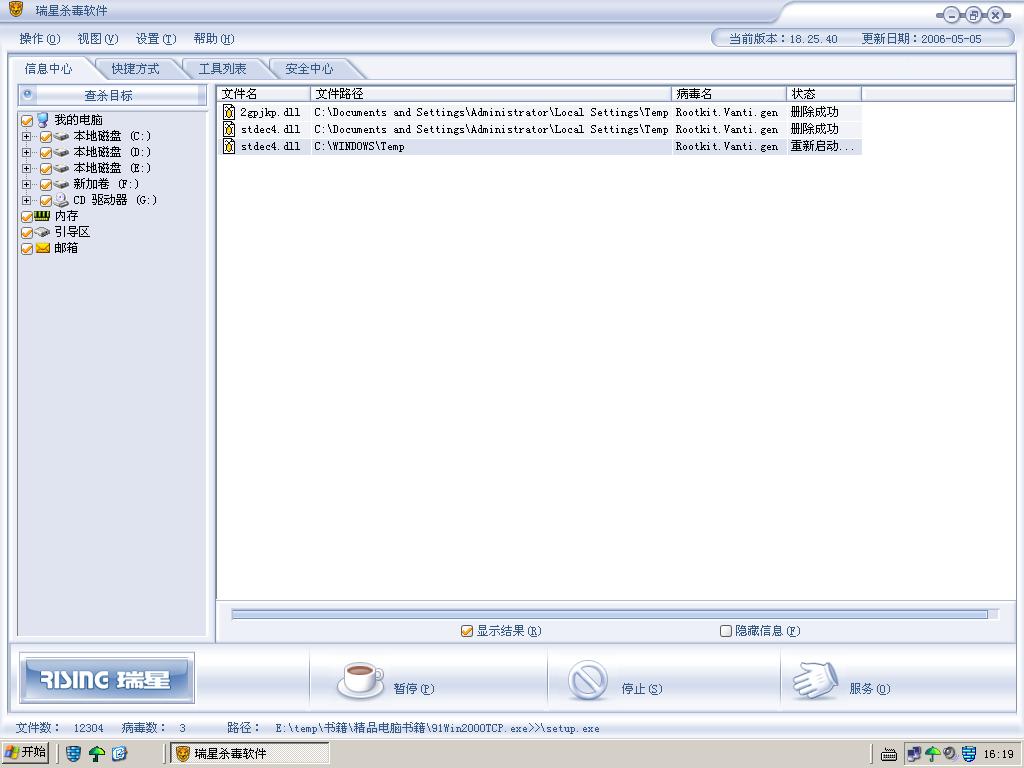Click the green umbrella icon in system tray
1024x768 pixels.
[x=932, y=754]
